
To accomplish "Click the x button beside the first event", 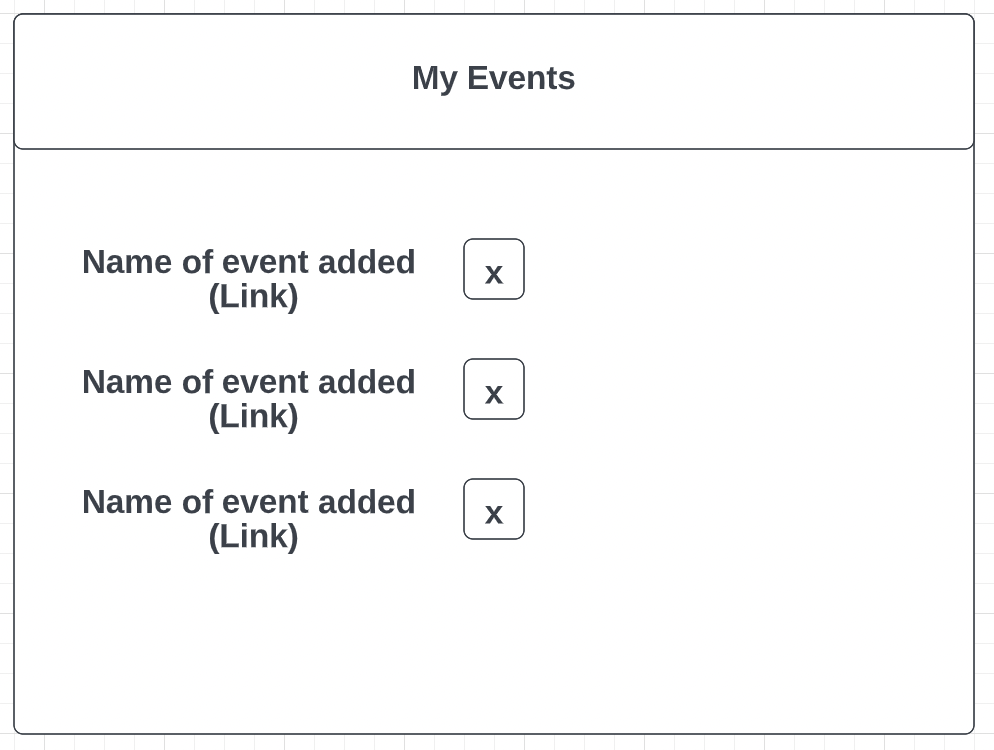I will (x=494, y=269).
